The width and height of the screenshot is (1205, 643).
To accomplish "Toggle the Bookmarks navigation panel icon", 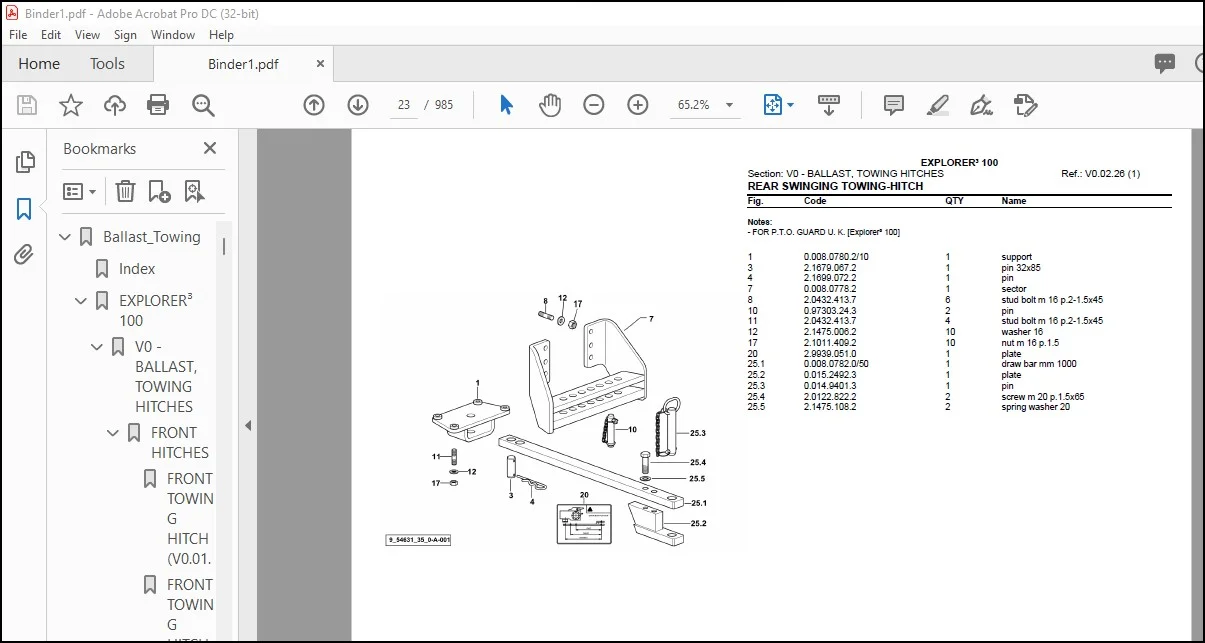I will [x=25, y=209].
